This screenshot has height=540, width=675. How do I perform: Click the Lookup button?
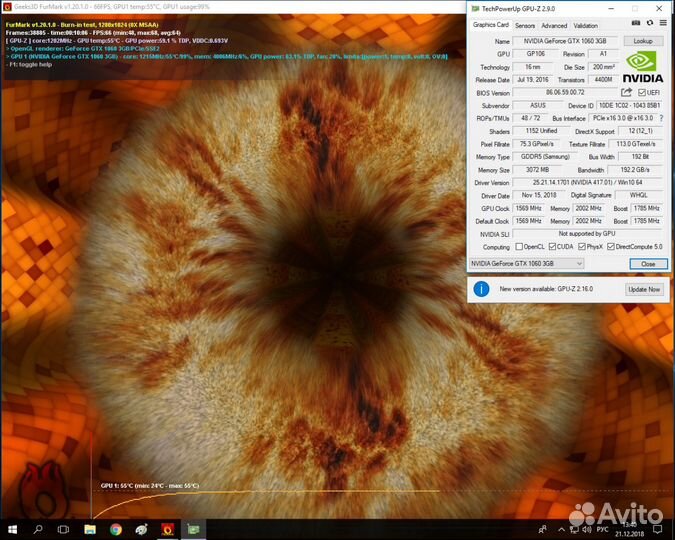[643, 41]
